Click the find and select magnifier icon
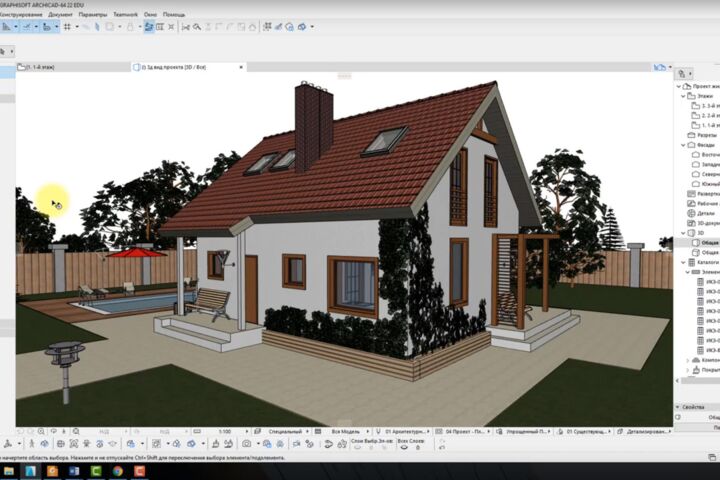The image size is (720, 480). (197, 27)
